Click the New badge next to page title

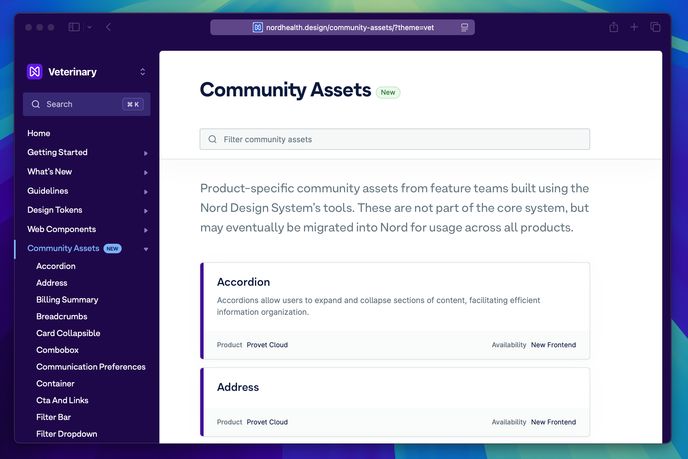click(x=388, y=92)
